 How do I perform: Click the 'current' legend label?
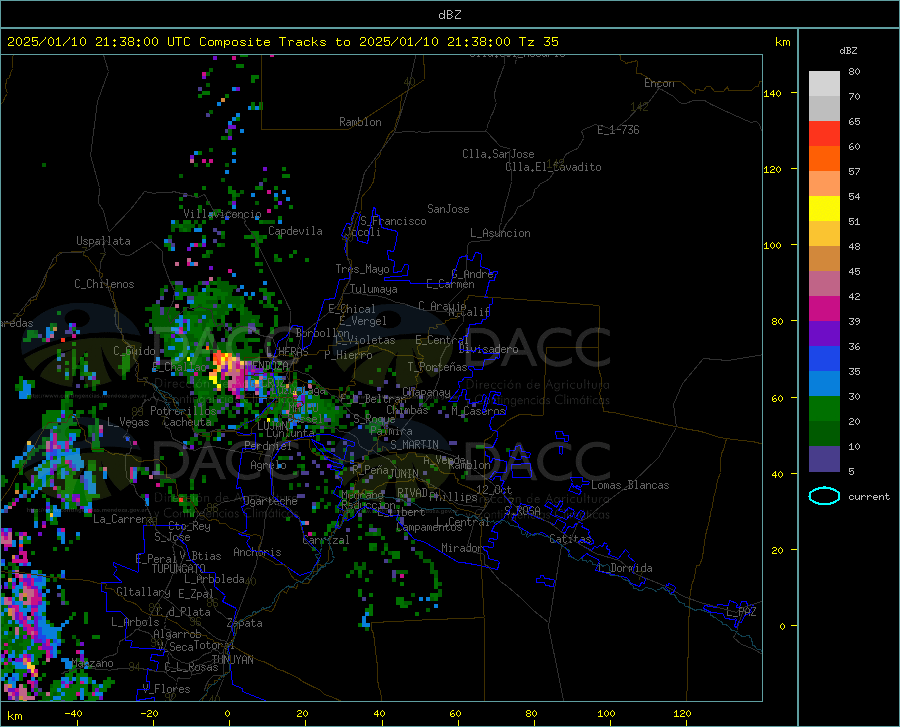pyautogui.click(x=869, y=497)
